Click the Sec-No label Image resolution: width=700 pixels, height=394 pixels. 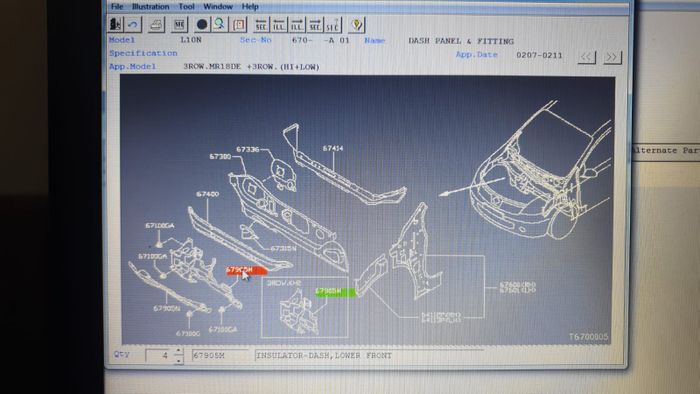click(255, 40)
